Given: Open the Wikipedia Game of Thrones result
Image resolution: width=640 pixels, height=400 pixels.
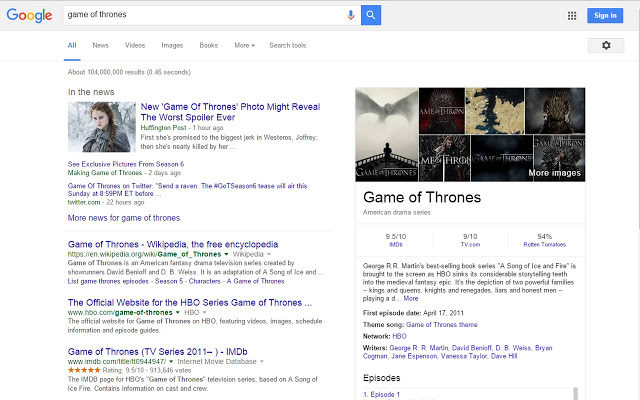Looking at the screenshot, I should point(173,244).
